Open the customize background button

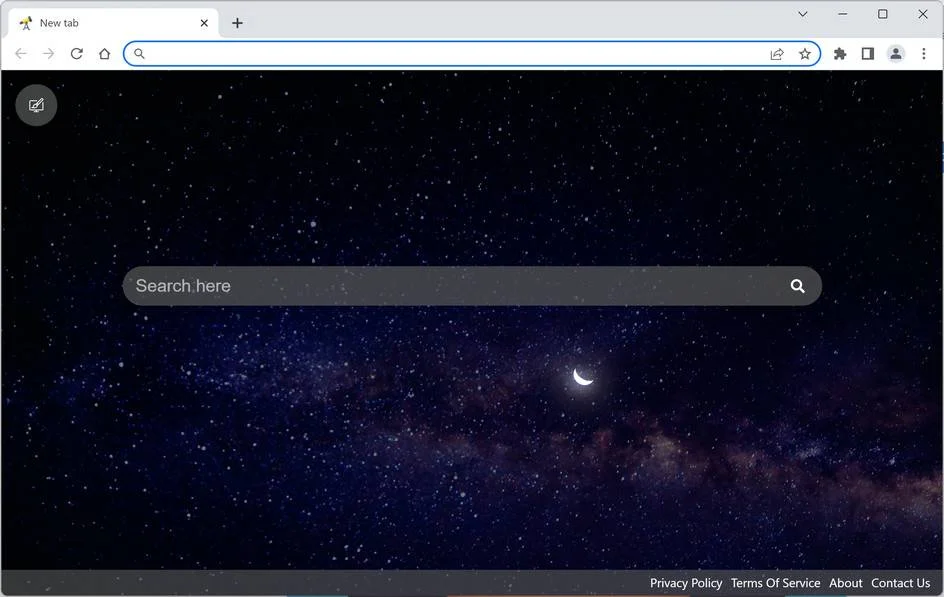[x=36, y=105]
